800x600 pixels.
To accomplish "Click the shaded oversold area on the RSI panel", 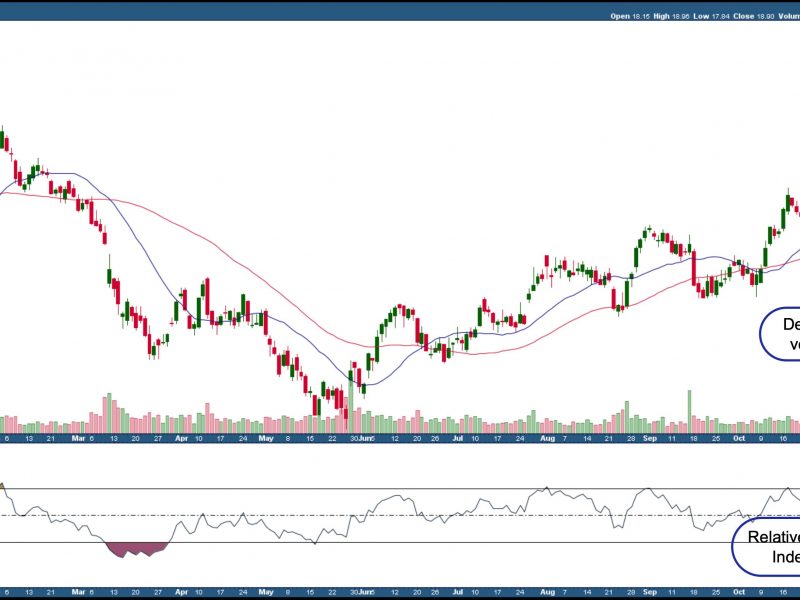I will click(136, 549).
